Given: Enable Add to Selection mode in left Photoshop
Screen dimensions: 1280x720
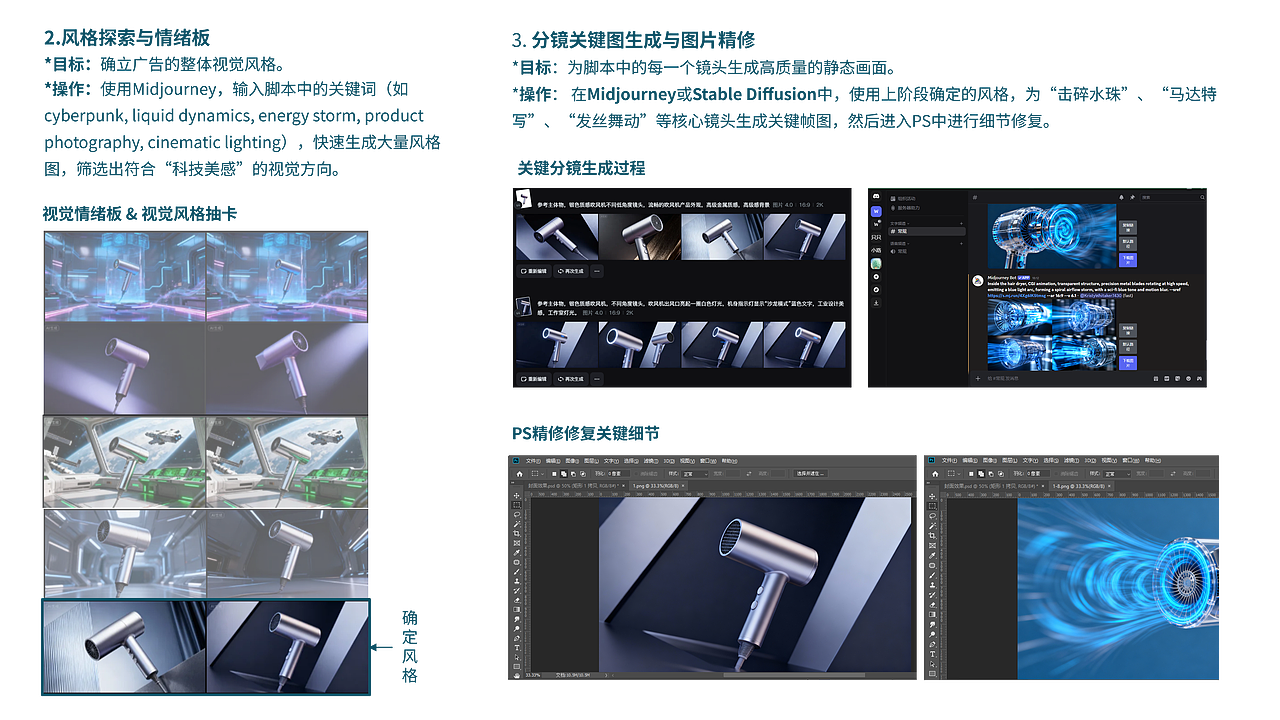Looking at the screenshot, I should (564, 474).
